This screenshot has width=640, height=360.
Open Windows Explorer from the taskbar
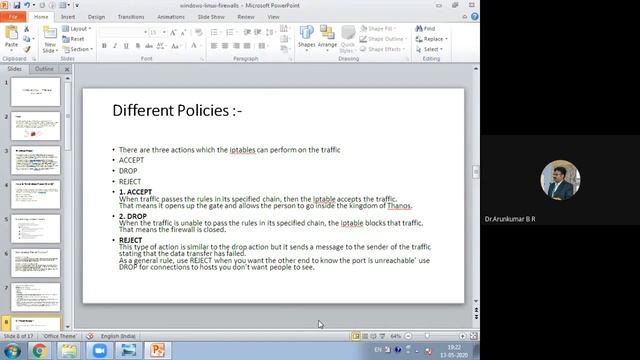pyautogui.click(x=69, y=351)
